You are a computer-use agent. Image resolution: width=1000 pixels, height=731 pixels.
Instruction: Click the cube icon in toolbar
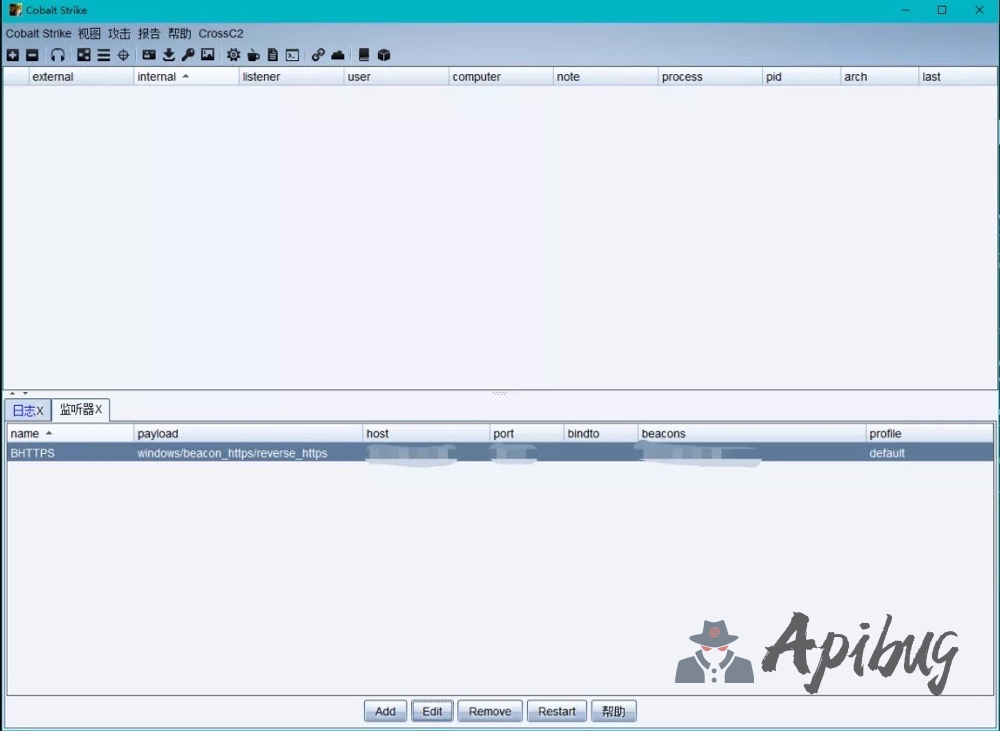[384, 55]
